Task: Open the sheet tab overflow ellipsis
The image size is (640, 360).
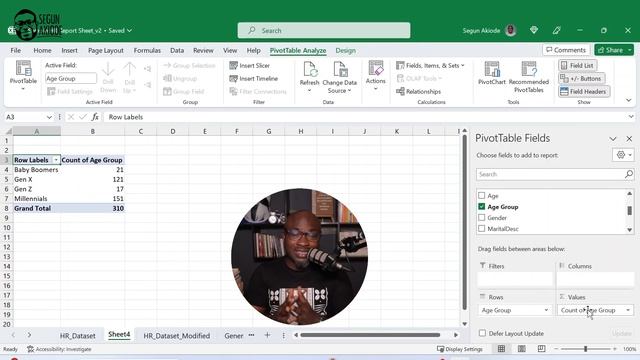Action: [251, 335]
